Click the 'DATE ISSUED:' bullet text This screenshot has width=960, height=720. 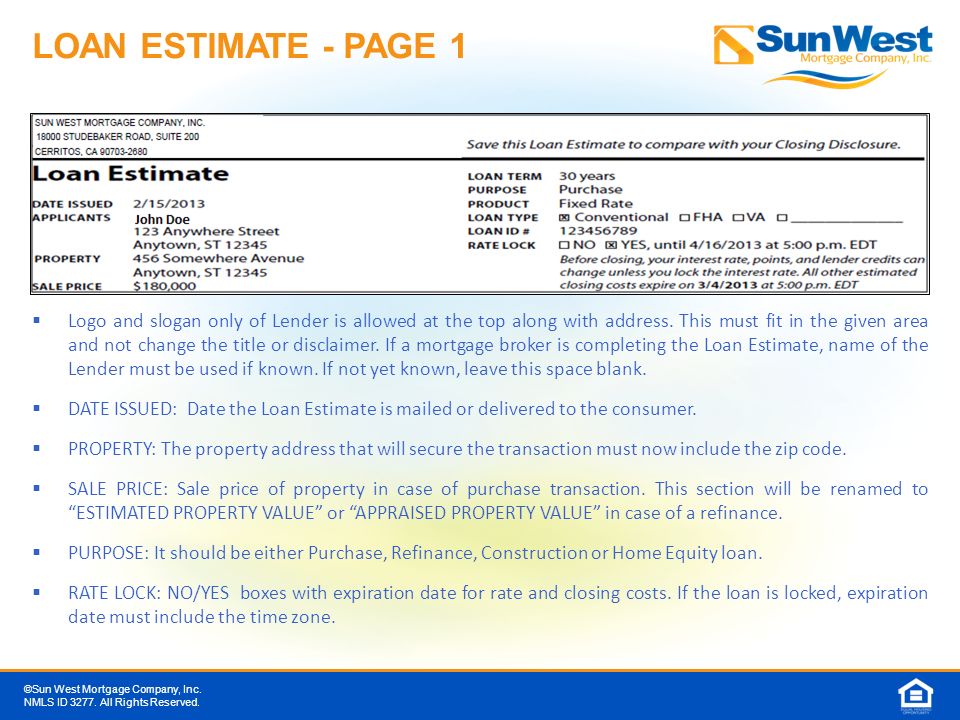pos(382,409)
